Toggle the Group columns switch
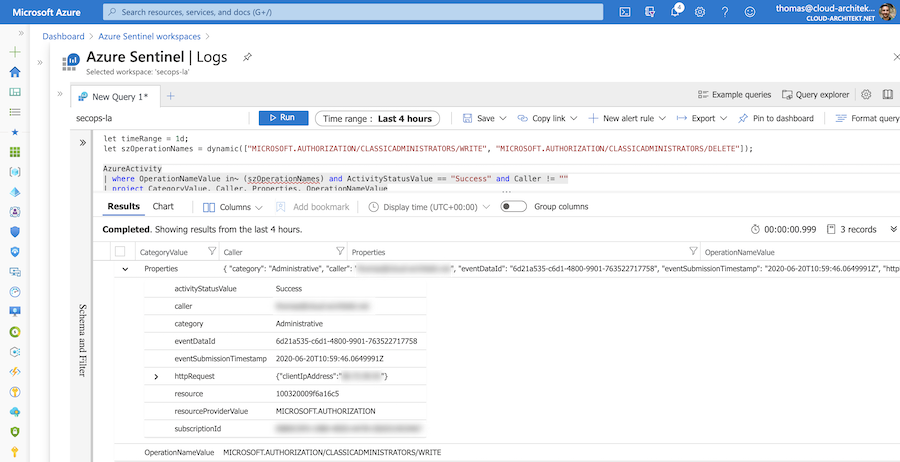This screenshot has height=462, width=900. [513, 207]
